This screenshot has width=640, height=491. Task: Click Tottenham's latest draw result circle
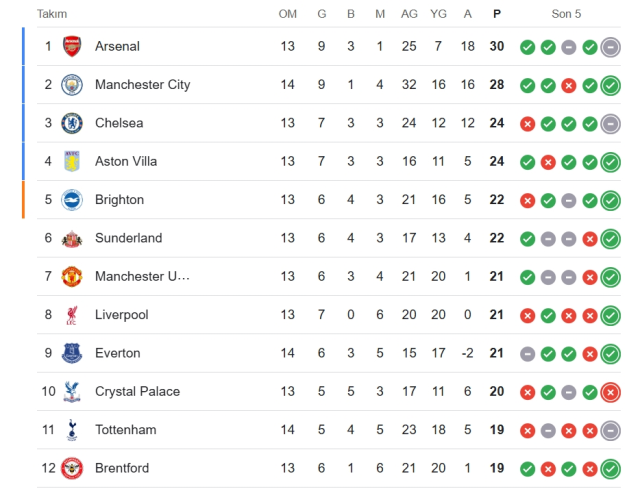click(611, 430)
